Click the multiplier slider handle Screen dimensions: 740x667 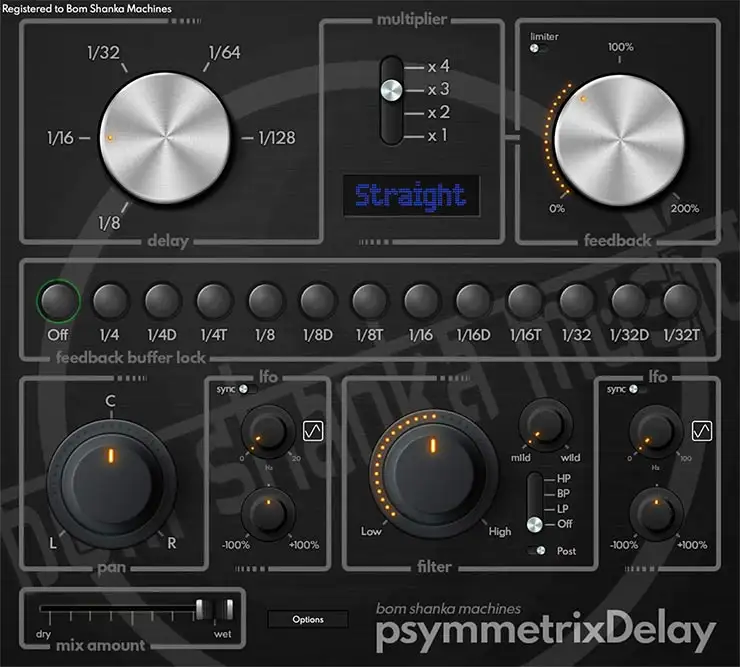coord(392,90)
